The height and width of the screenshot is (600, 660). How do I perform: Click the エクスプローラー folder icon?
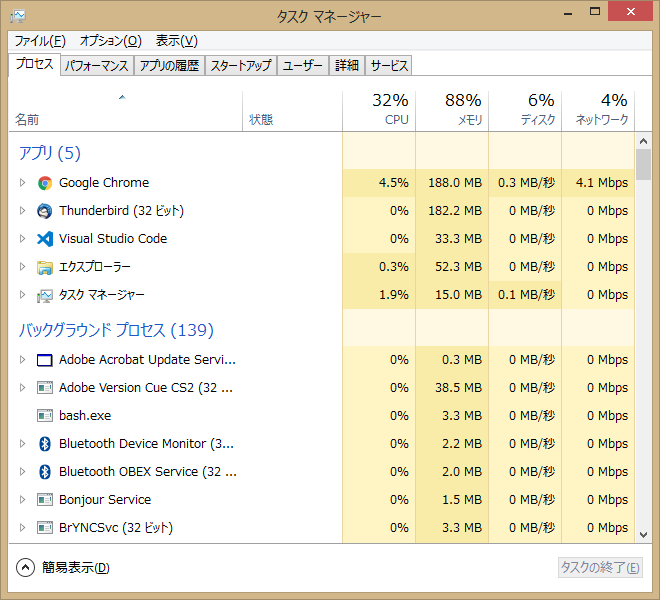click(45, 267)
